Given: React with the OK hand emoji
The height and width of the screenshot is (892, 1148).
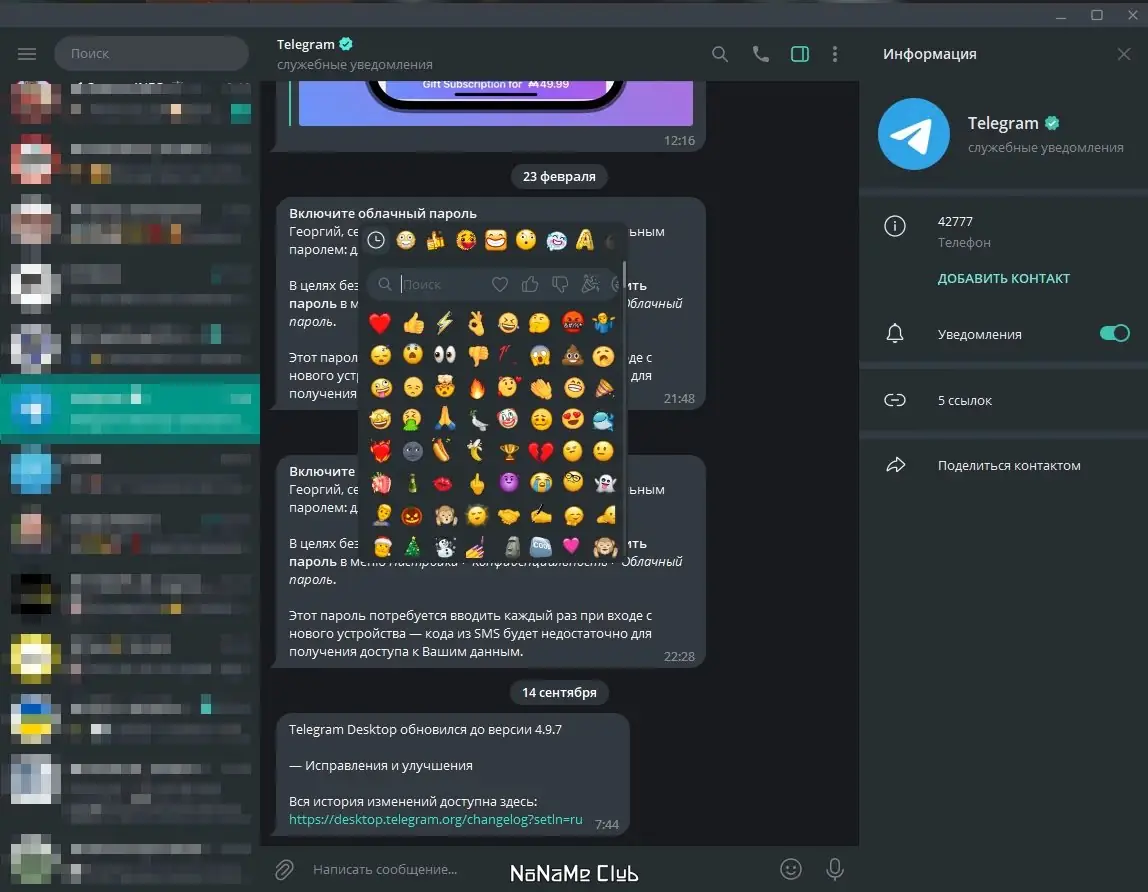Looking at the screenshot, I should point(477,323).
